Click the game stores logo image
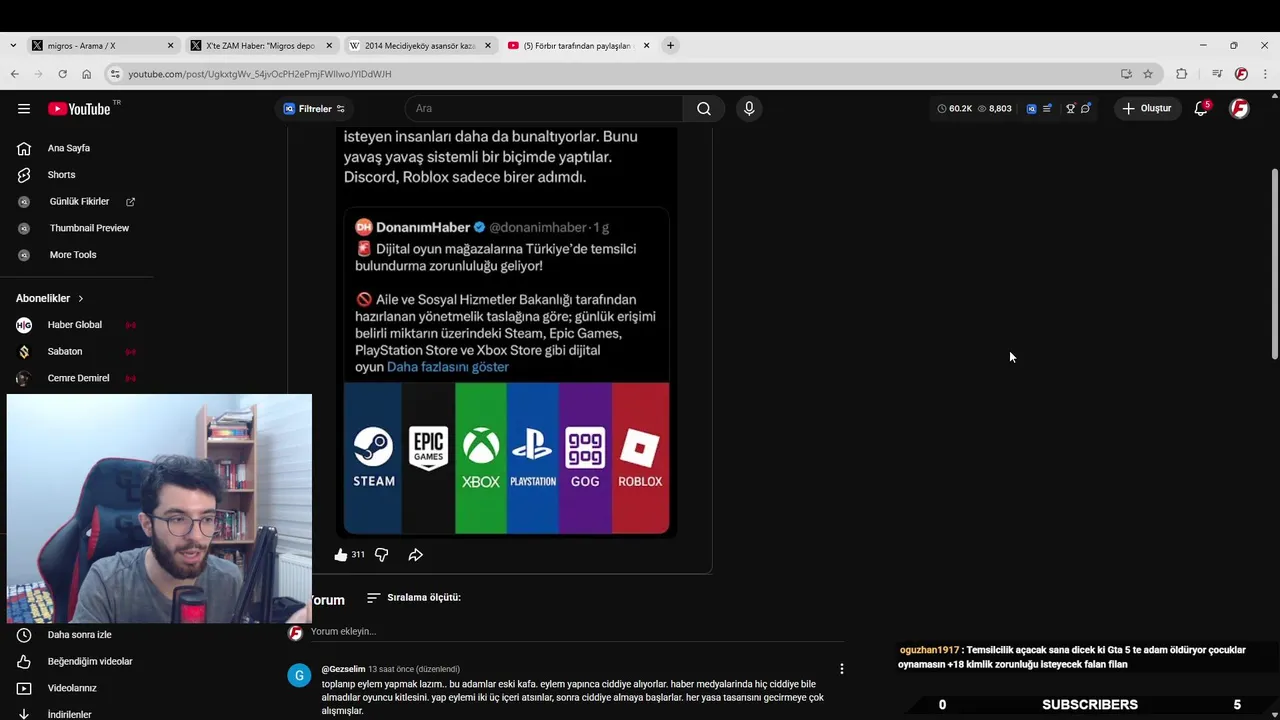The height and width of the screenshot is (720, 1280). (507, 458)
